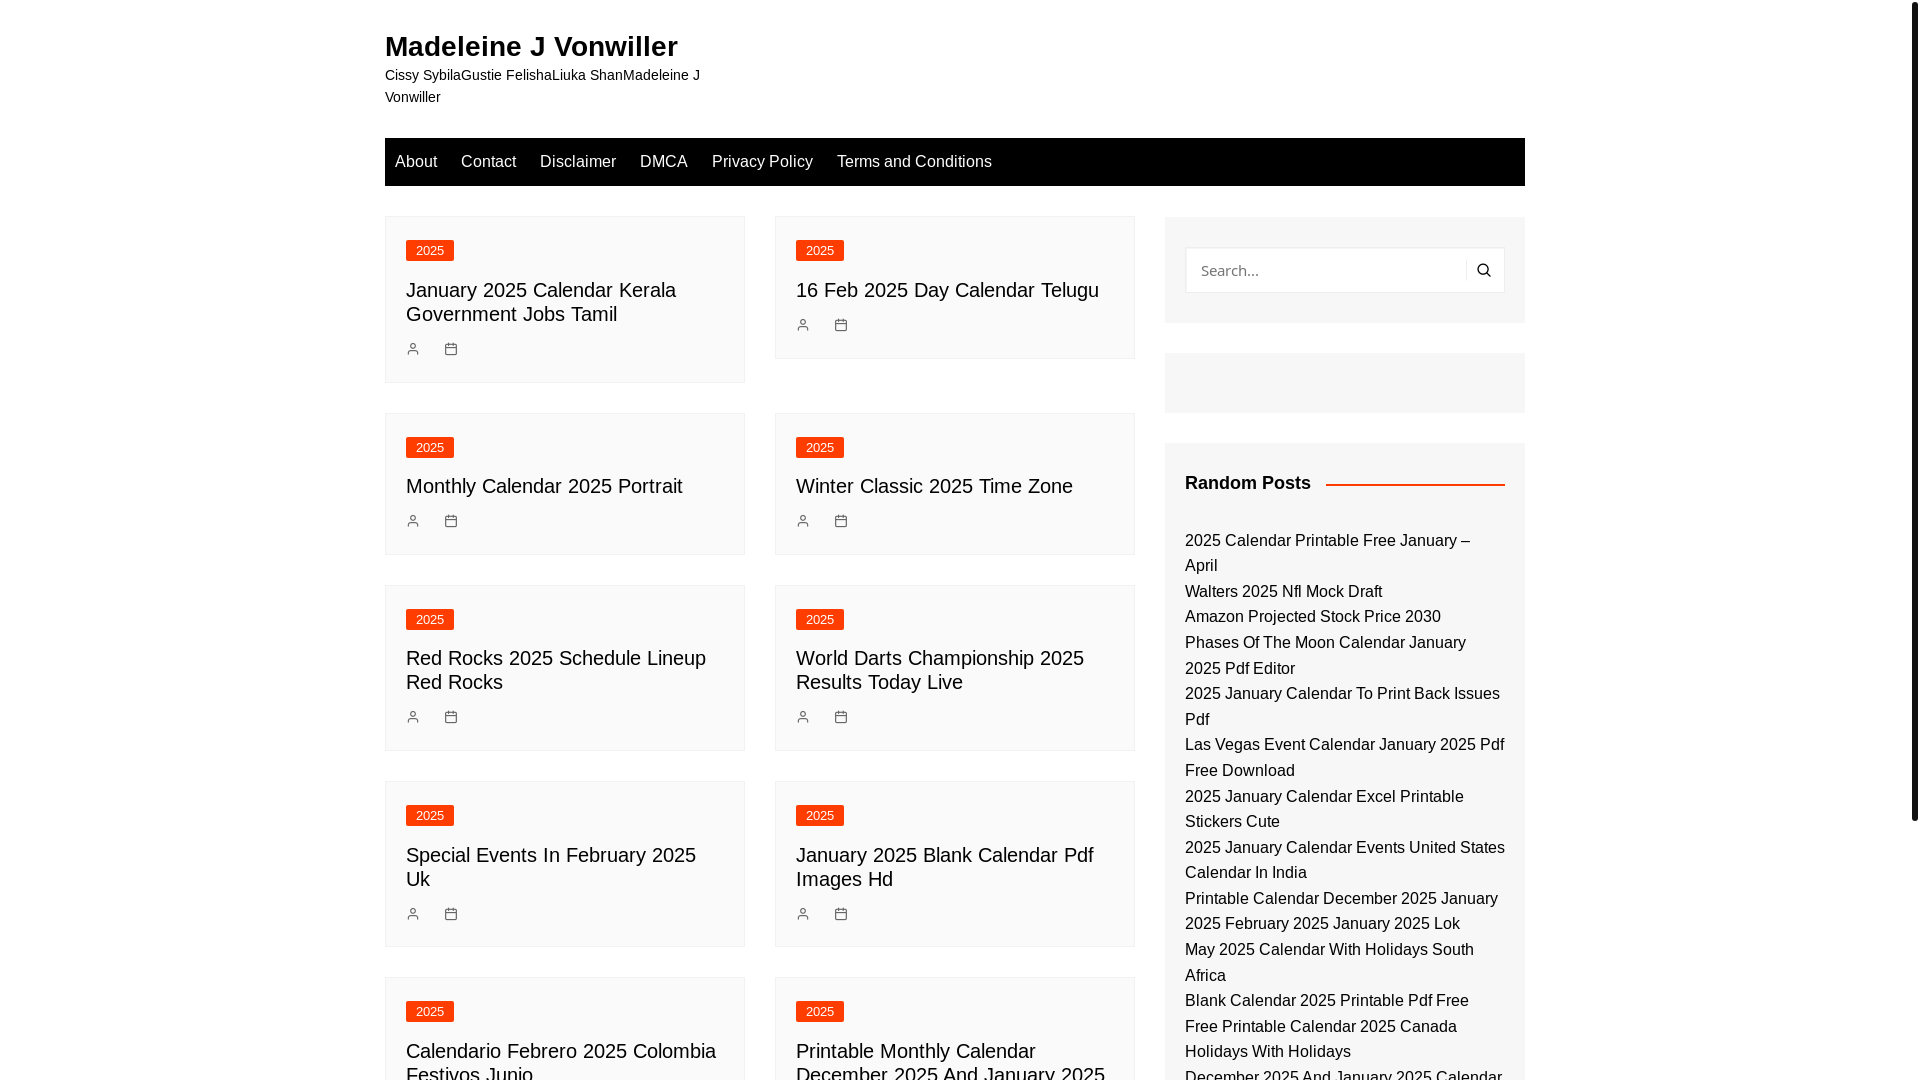This screenshot has height=1080, width=1920.
Task: Click calendar date icon under Winter Classic 2025 Time Zone
Action: (841, 521)
